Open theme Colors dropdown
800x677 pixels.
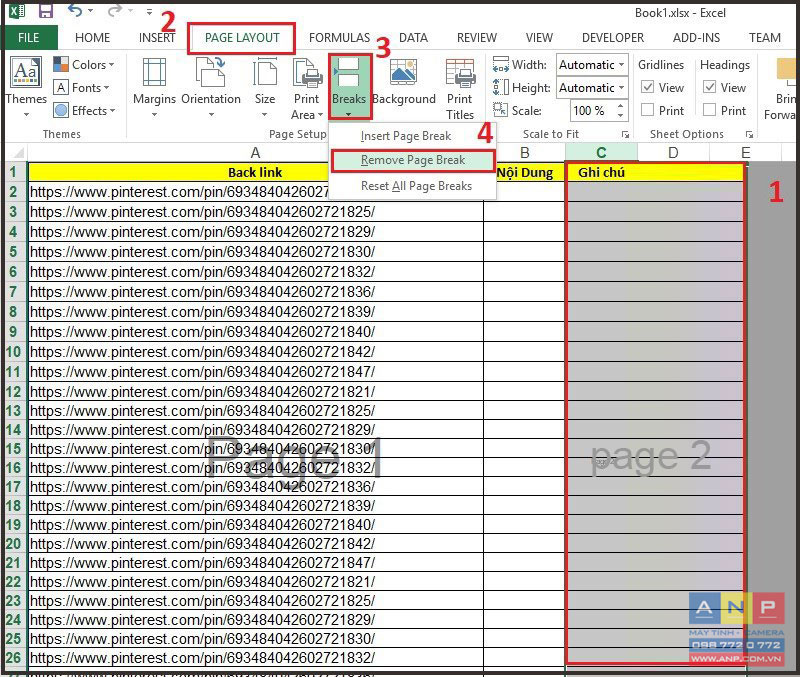click(84, 65)
